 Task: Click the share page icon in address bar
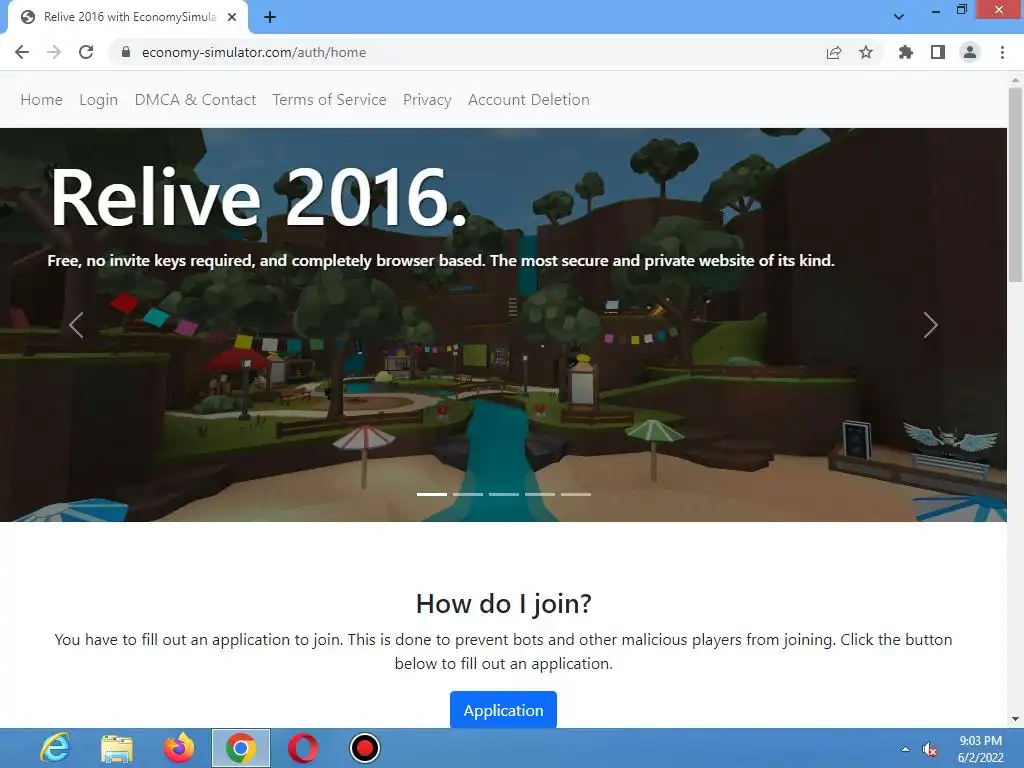pos(834,52)
